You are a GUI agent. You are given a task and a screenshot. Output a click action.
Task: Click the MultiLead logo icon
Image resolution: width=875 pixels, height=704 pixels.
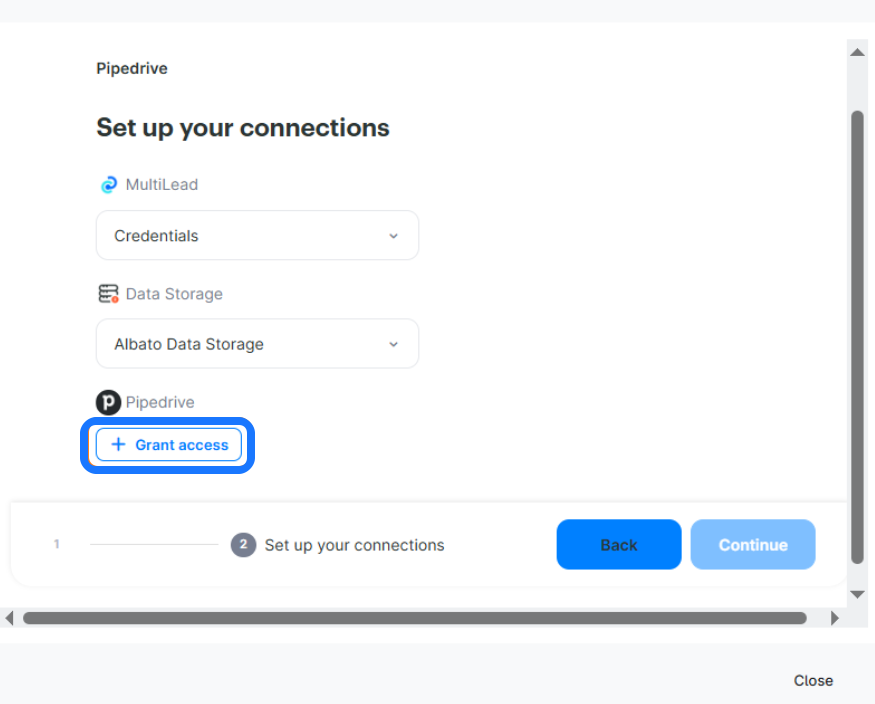(108, 185)
